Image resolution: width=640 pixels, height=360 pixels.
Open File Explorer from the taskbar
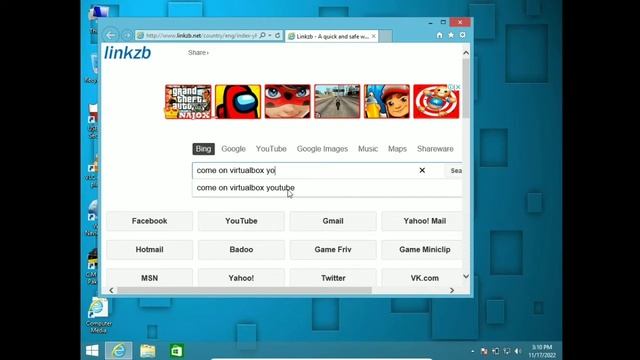pos(148,351)
